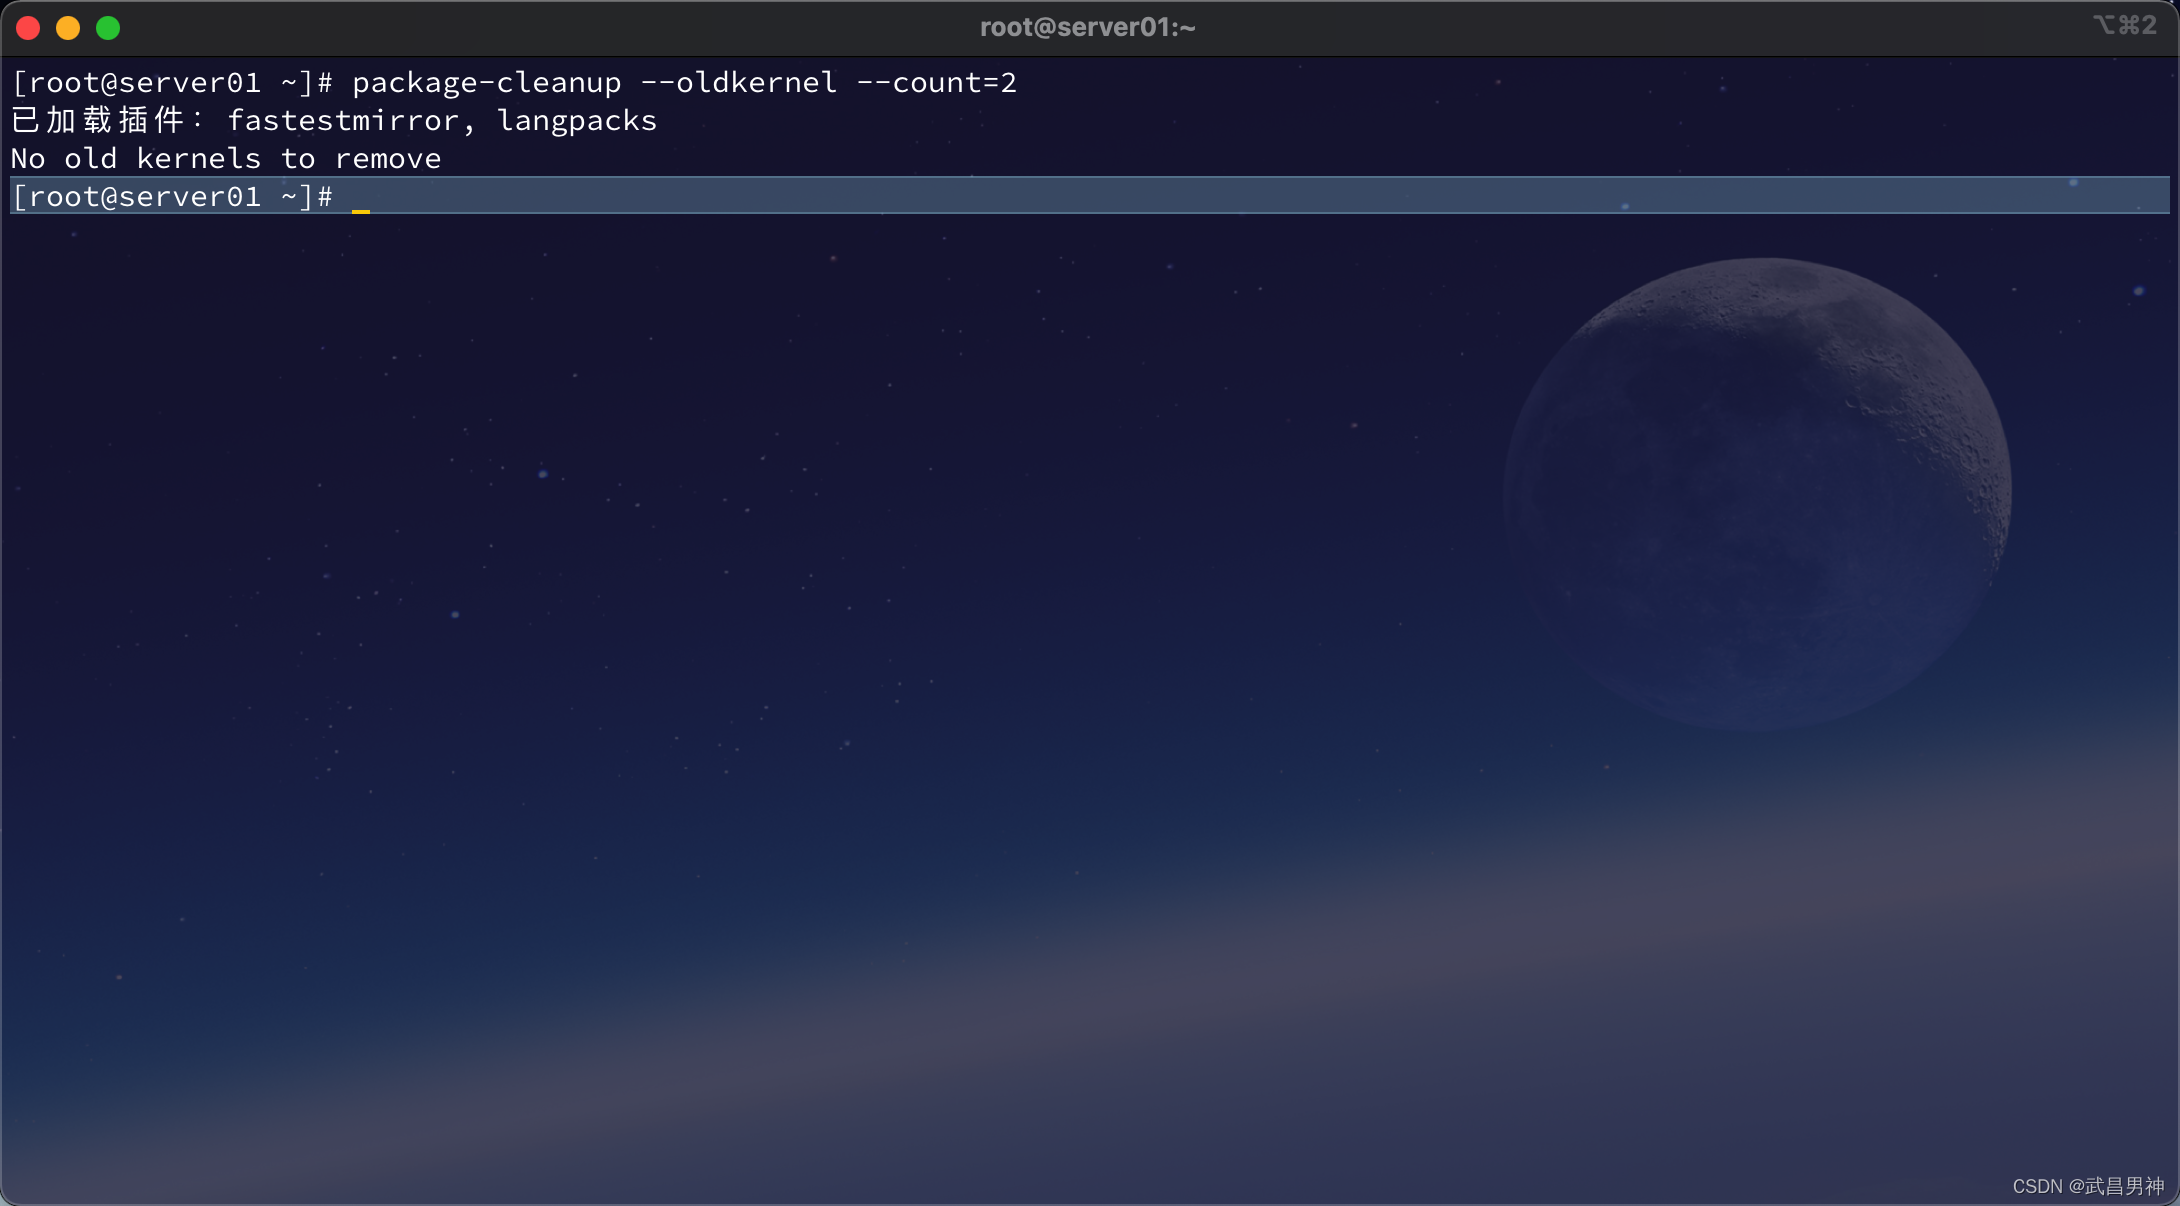Screen dimensions: 2180x1206
Task: Click the moon in terminal background
Action: (1757, 493)
